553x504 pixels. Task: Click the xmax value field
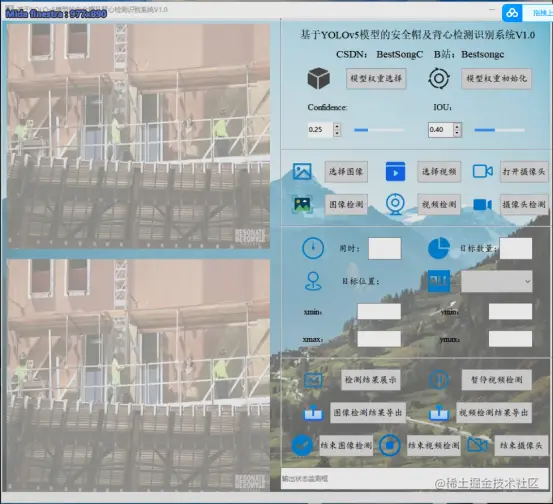pos(379,339)
